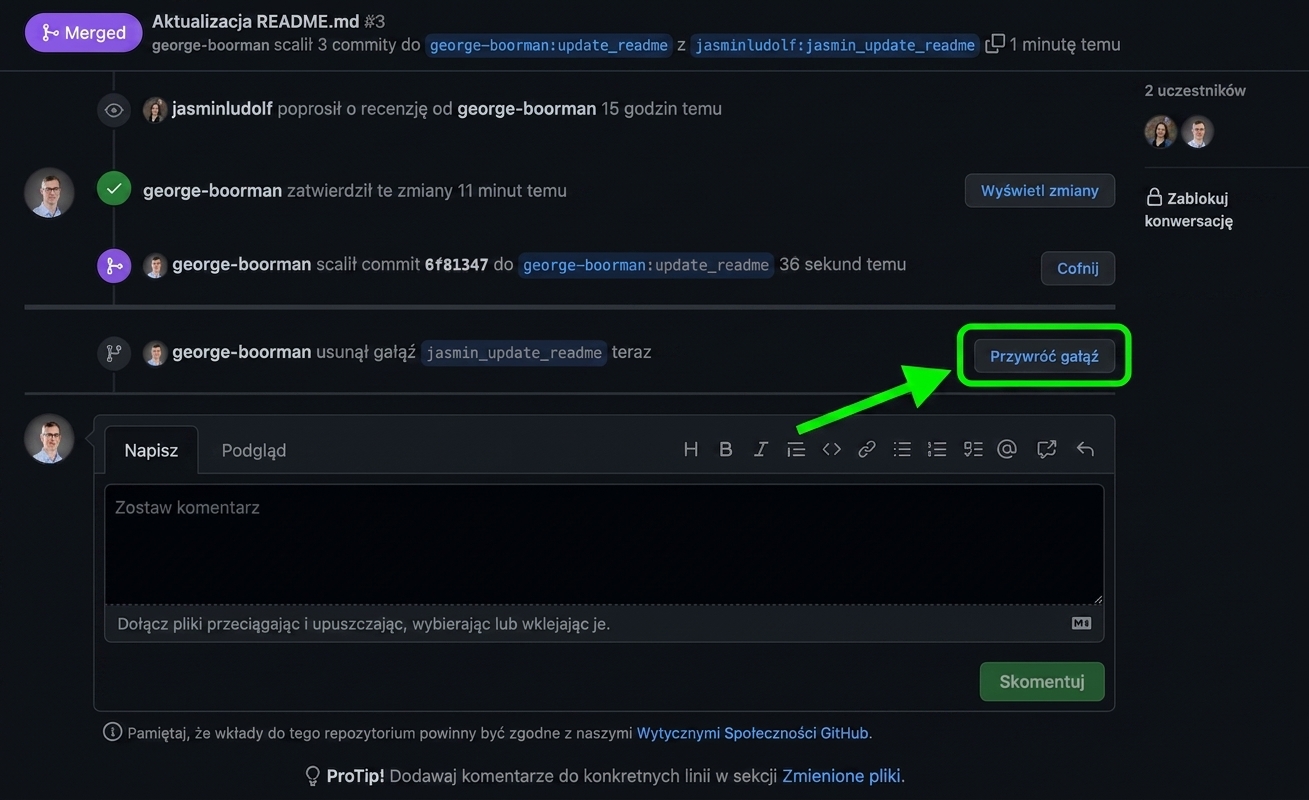Viewport: 1309px width, 800px height.
Task: Open Wytycznymi Społeczności GitHub link
Action: (753, 733)
